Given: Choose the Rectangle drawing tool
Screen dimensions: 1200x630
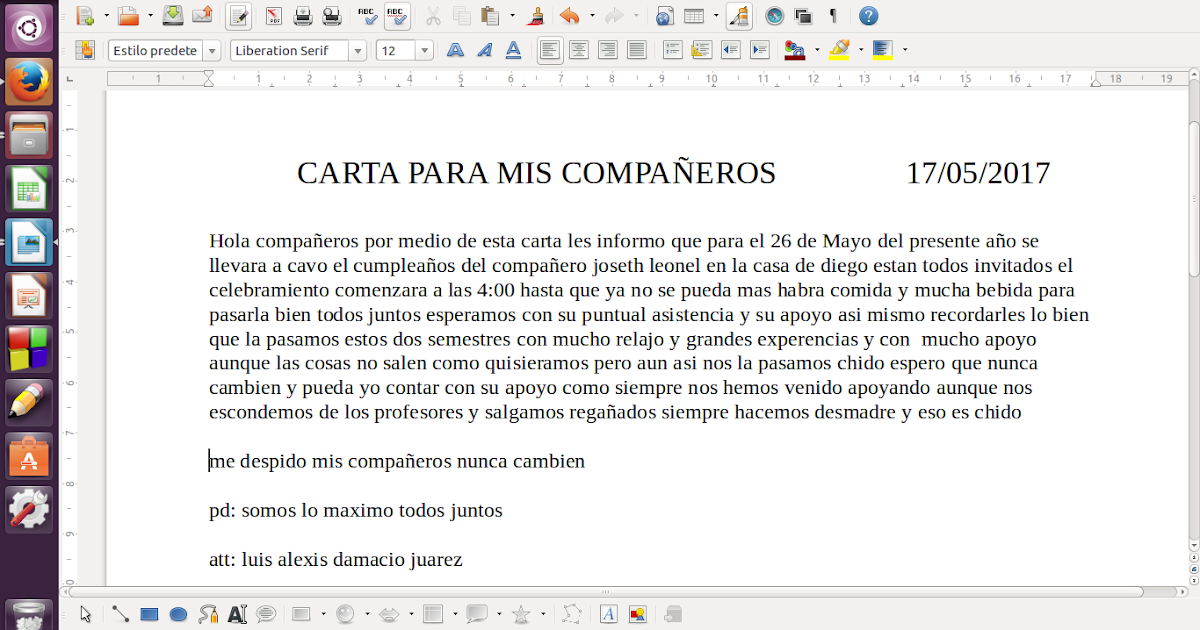Looking at the screenshot, I should (x=149, y=614).
